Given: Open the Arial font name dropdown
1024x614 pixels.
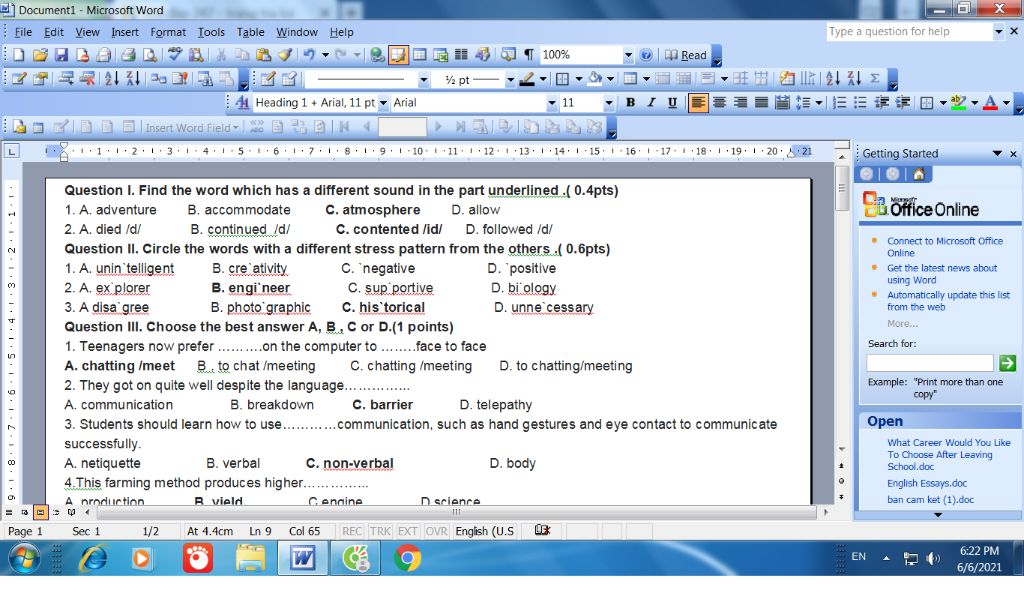Looking at the screenshot, I should [552, 103].
